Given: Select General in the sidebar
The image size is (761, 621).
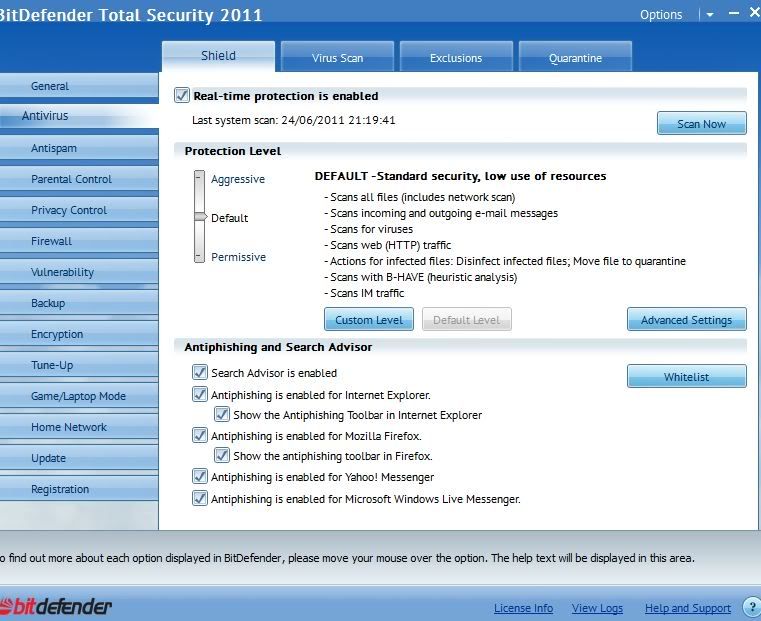Looking at the screenshot, I should [79, 86].
